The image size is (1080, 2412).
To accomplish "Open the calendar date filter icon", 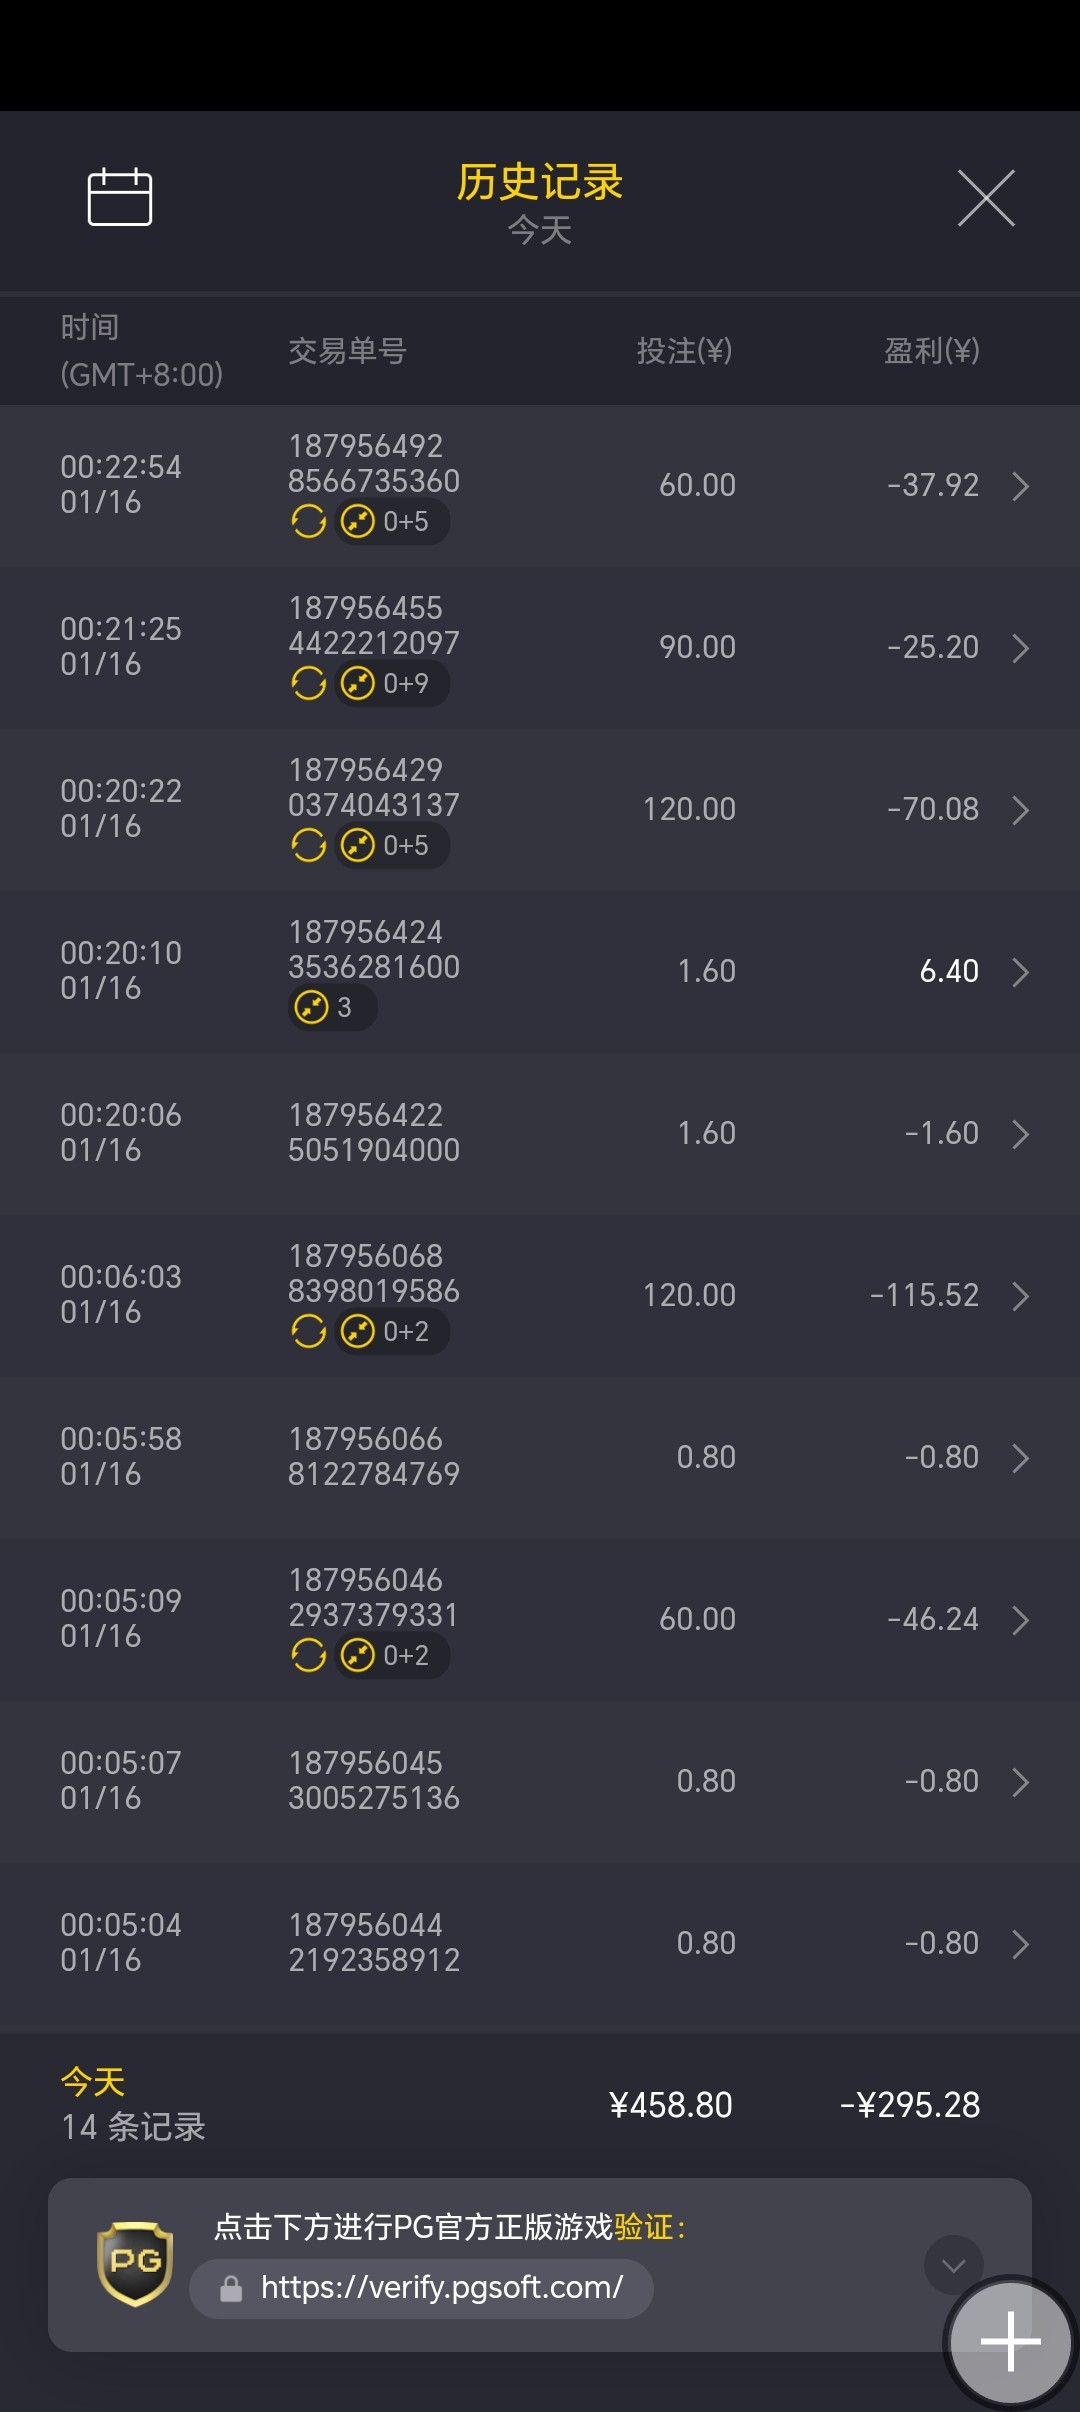I will tap(120, 197).
